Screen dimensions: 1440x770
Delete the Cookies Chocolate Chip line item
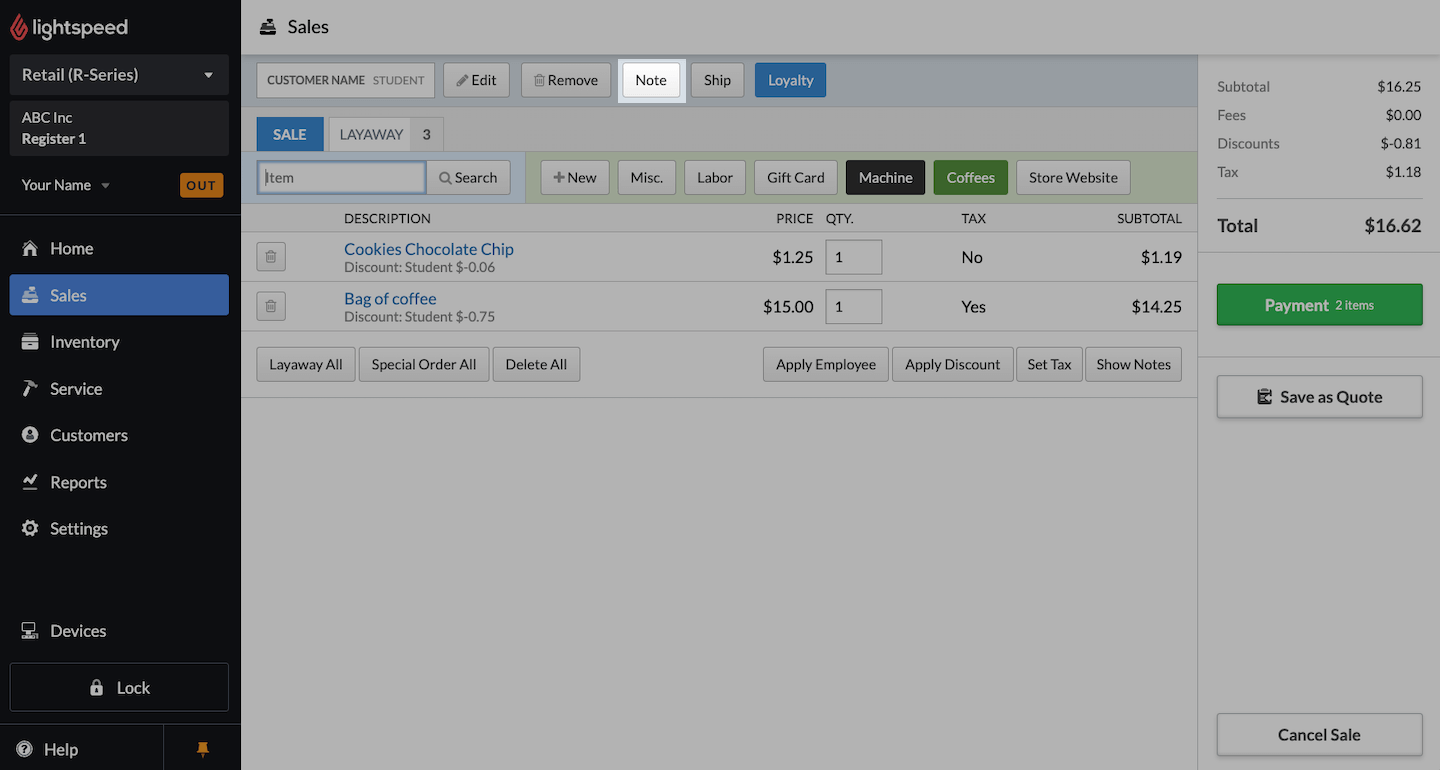tap(271, 257)
